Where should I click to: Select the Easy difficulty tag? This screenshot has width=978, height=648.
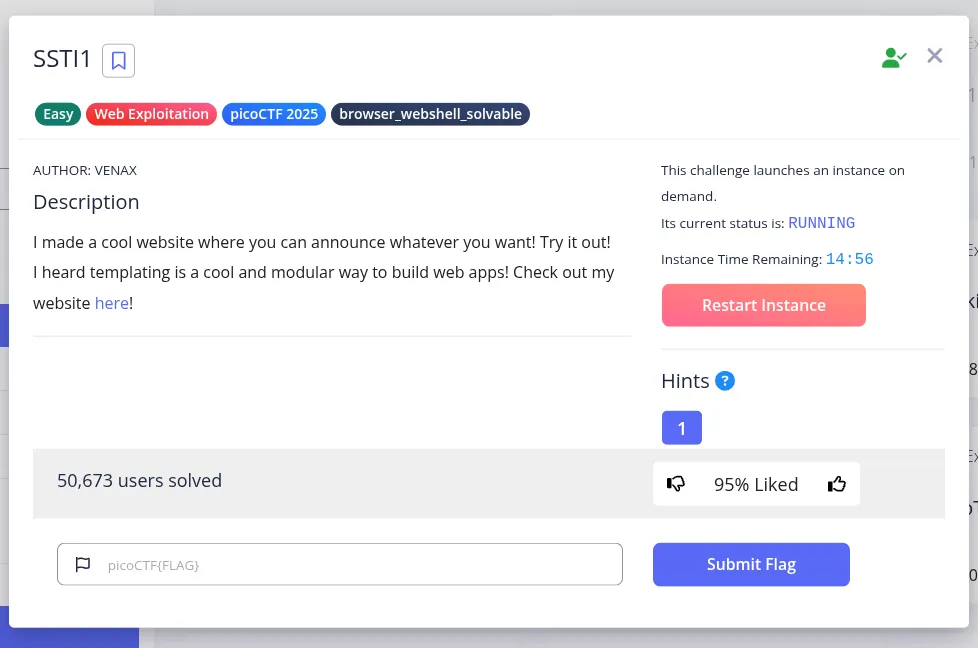pyautogui.click(x=58, y=114)
